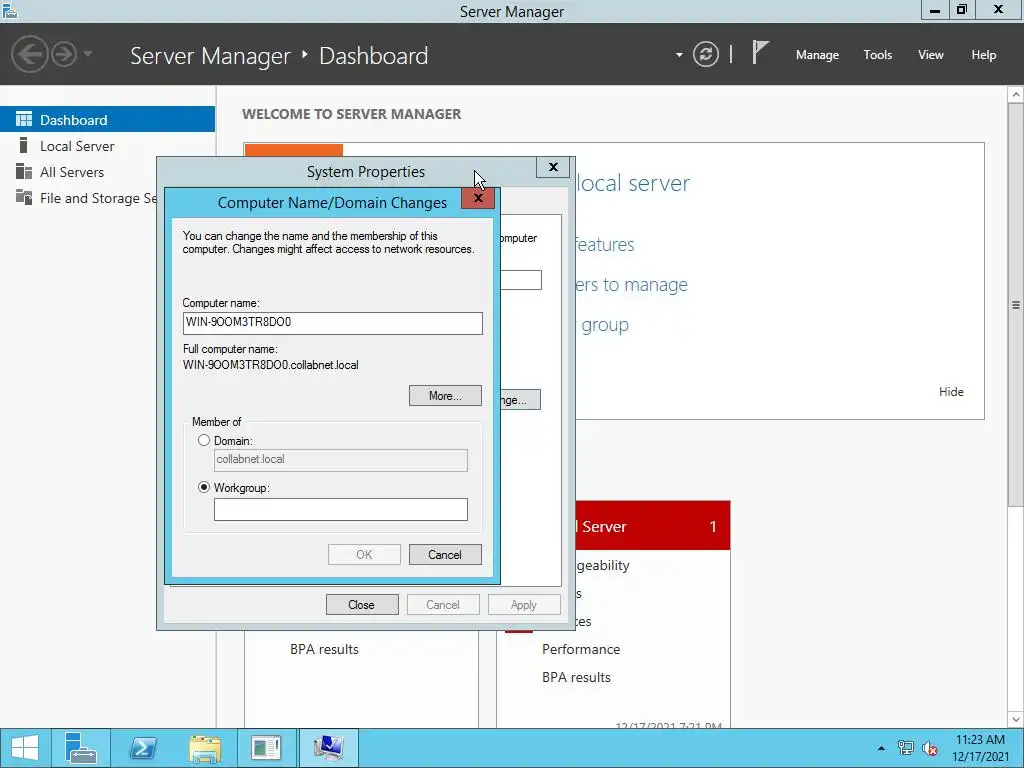Select Local Server in the sidebar
Image resolution: width=1024 pixels, height=768 pixels.
pos(107,146)
